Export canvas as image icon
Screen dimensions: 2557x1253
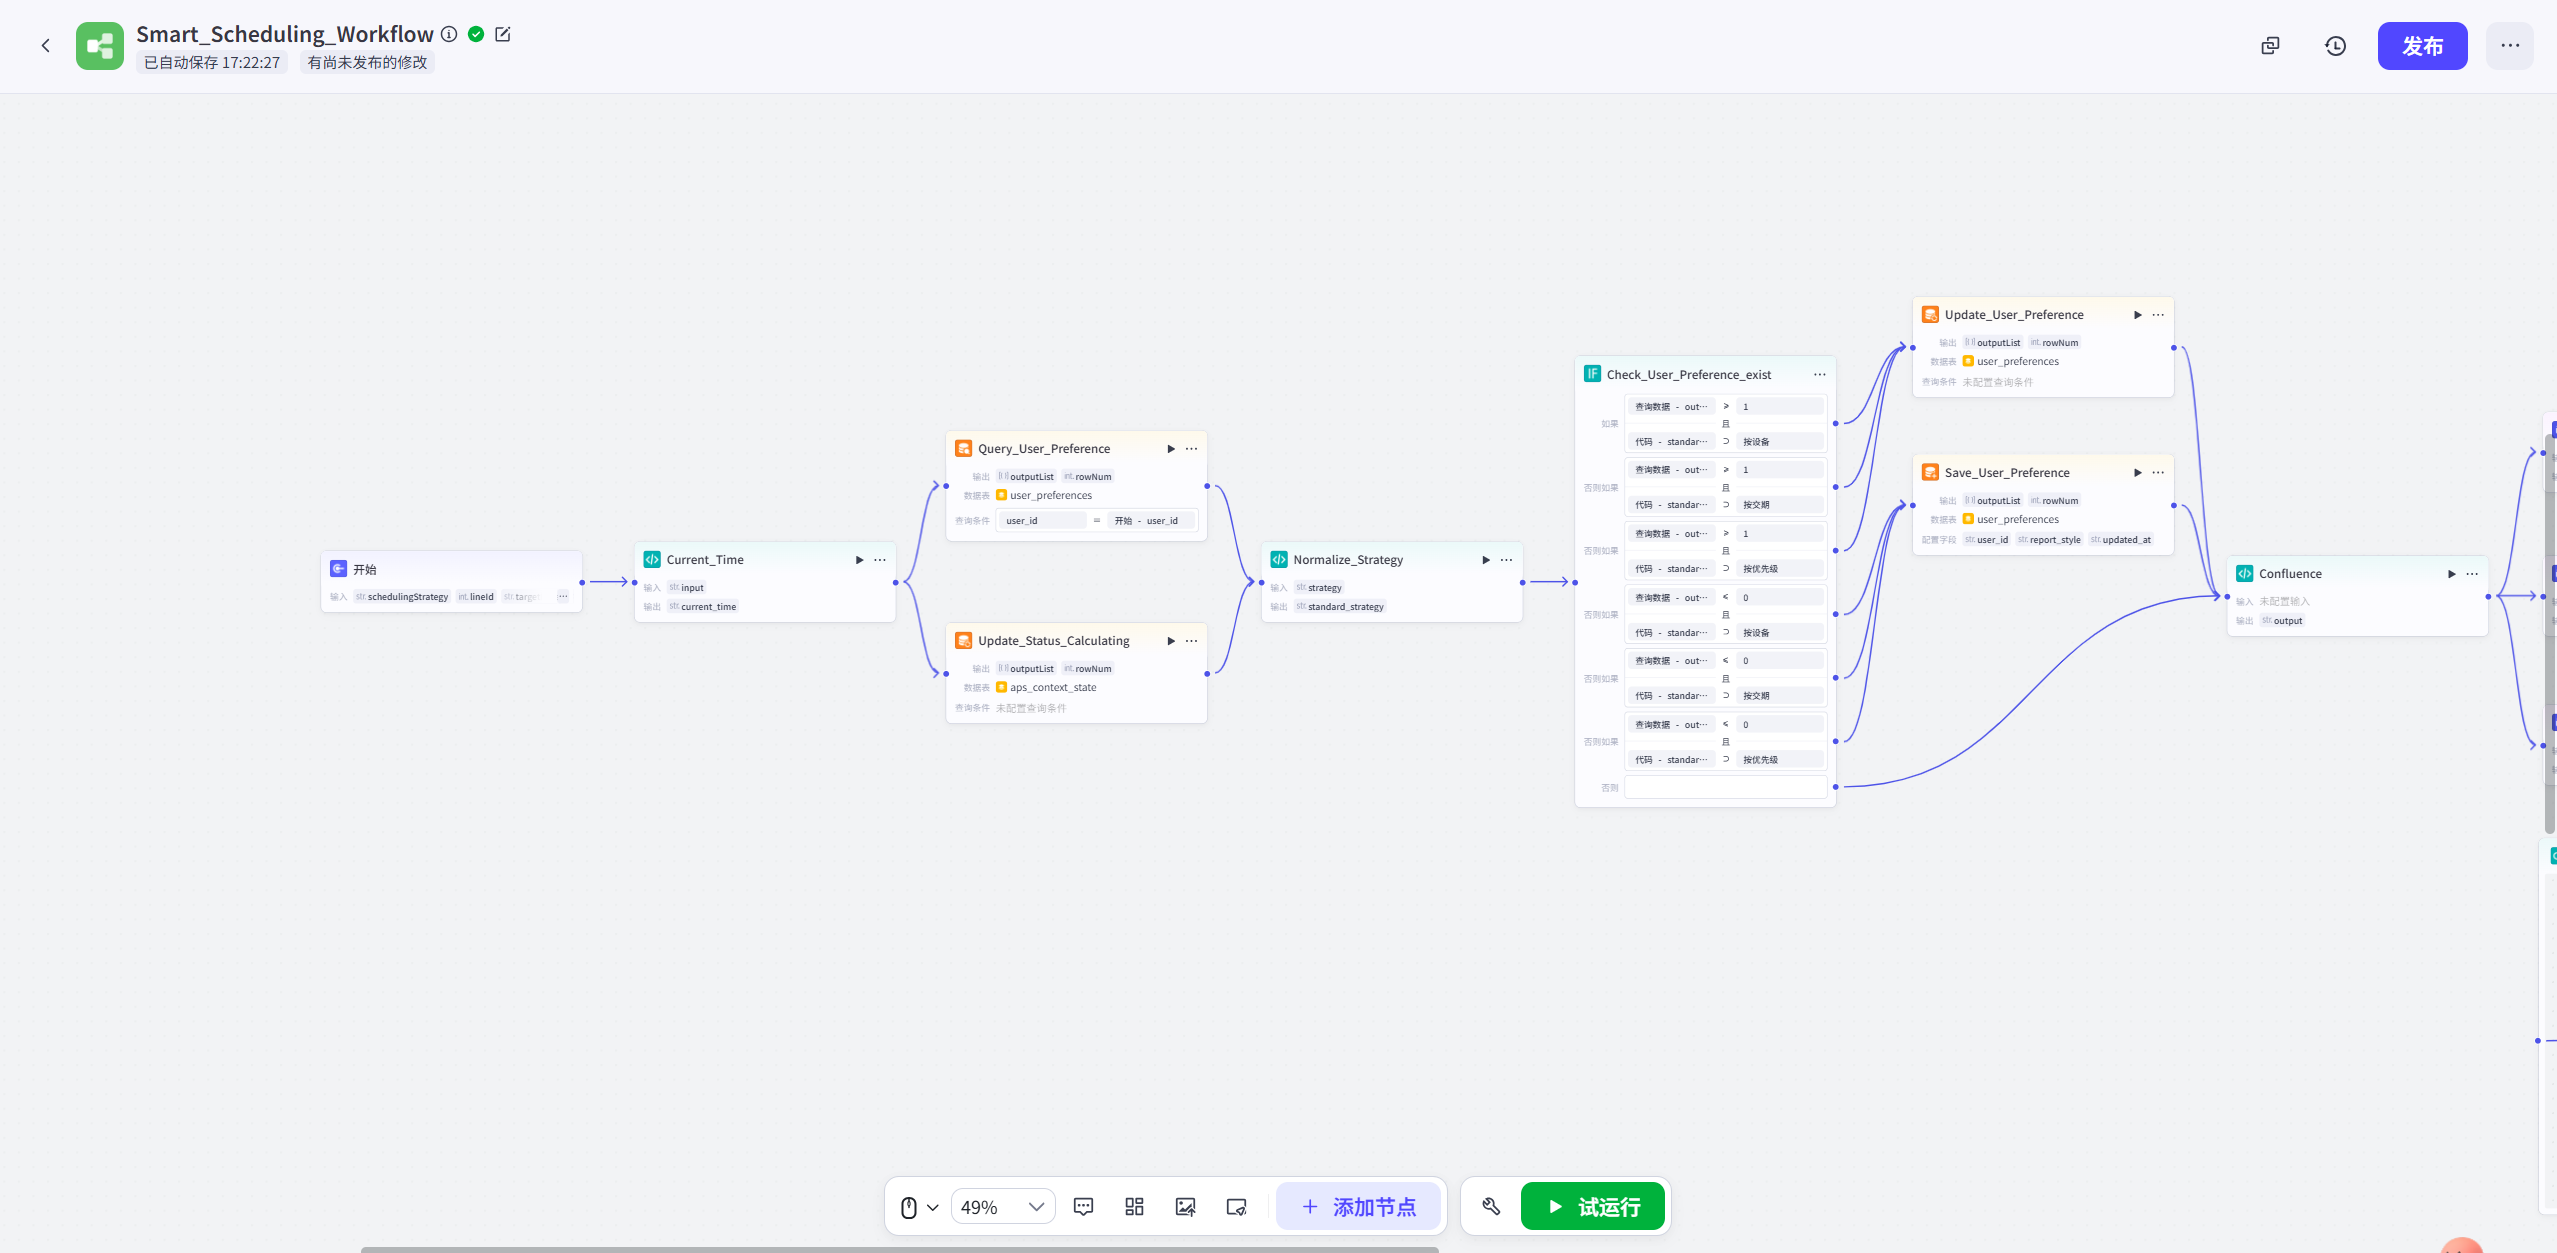tap(1185, 1207)
